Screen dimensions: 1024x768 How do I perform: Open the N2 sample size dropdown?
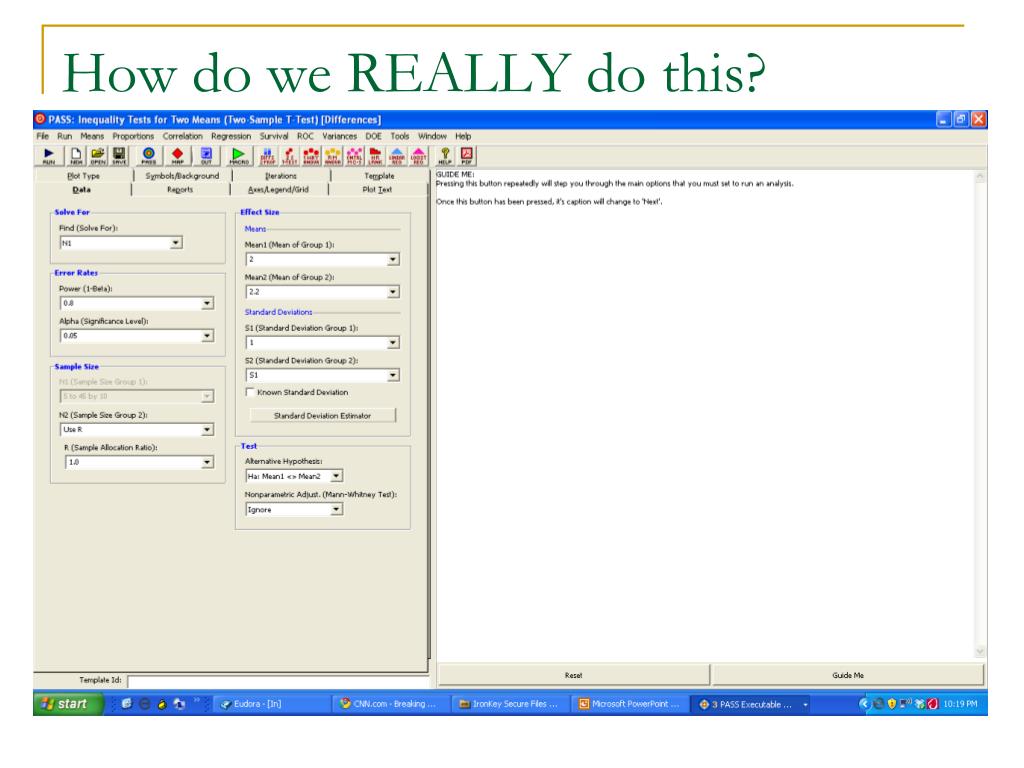pyautogui.click(x=207, y=430)
